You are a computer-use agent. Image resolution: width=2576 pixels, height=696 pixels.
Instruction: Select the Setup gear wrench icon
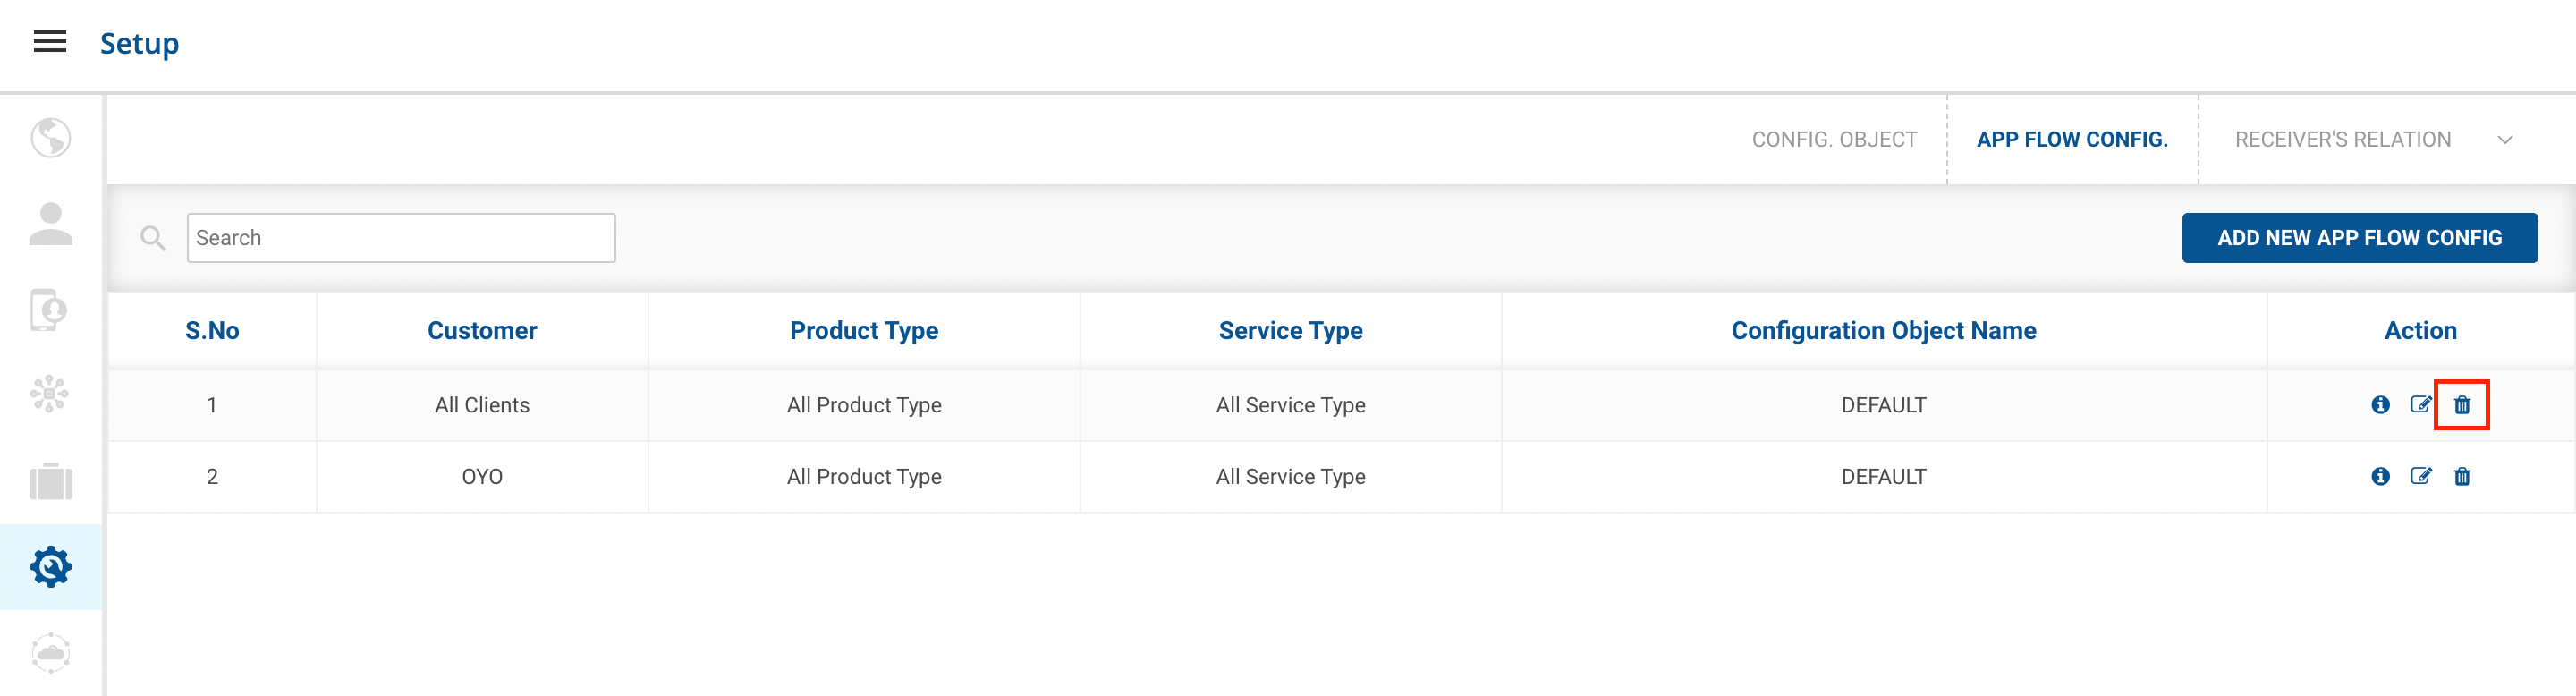coord(50,567)
